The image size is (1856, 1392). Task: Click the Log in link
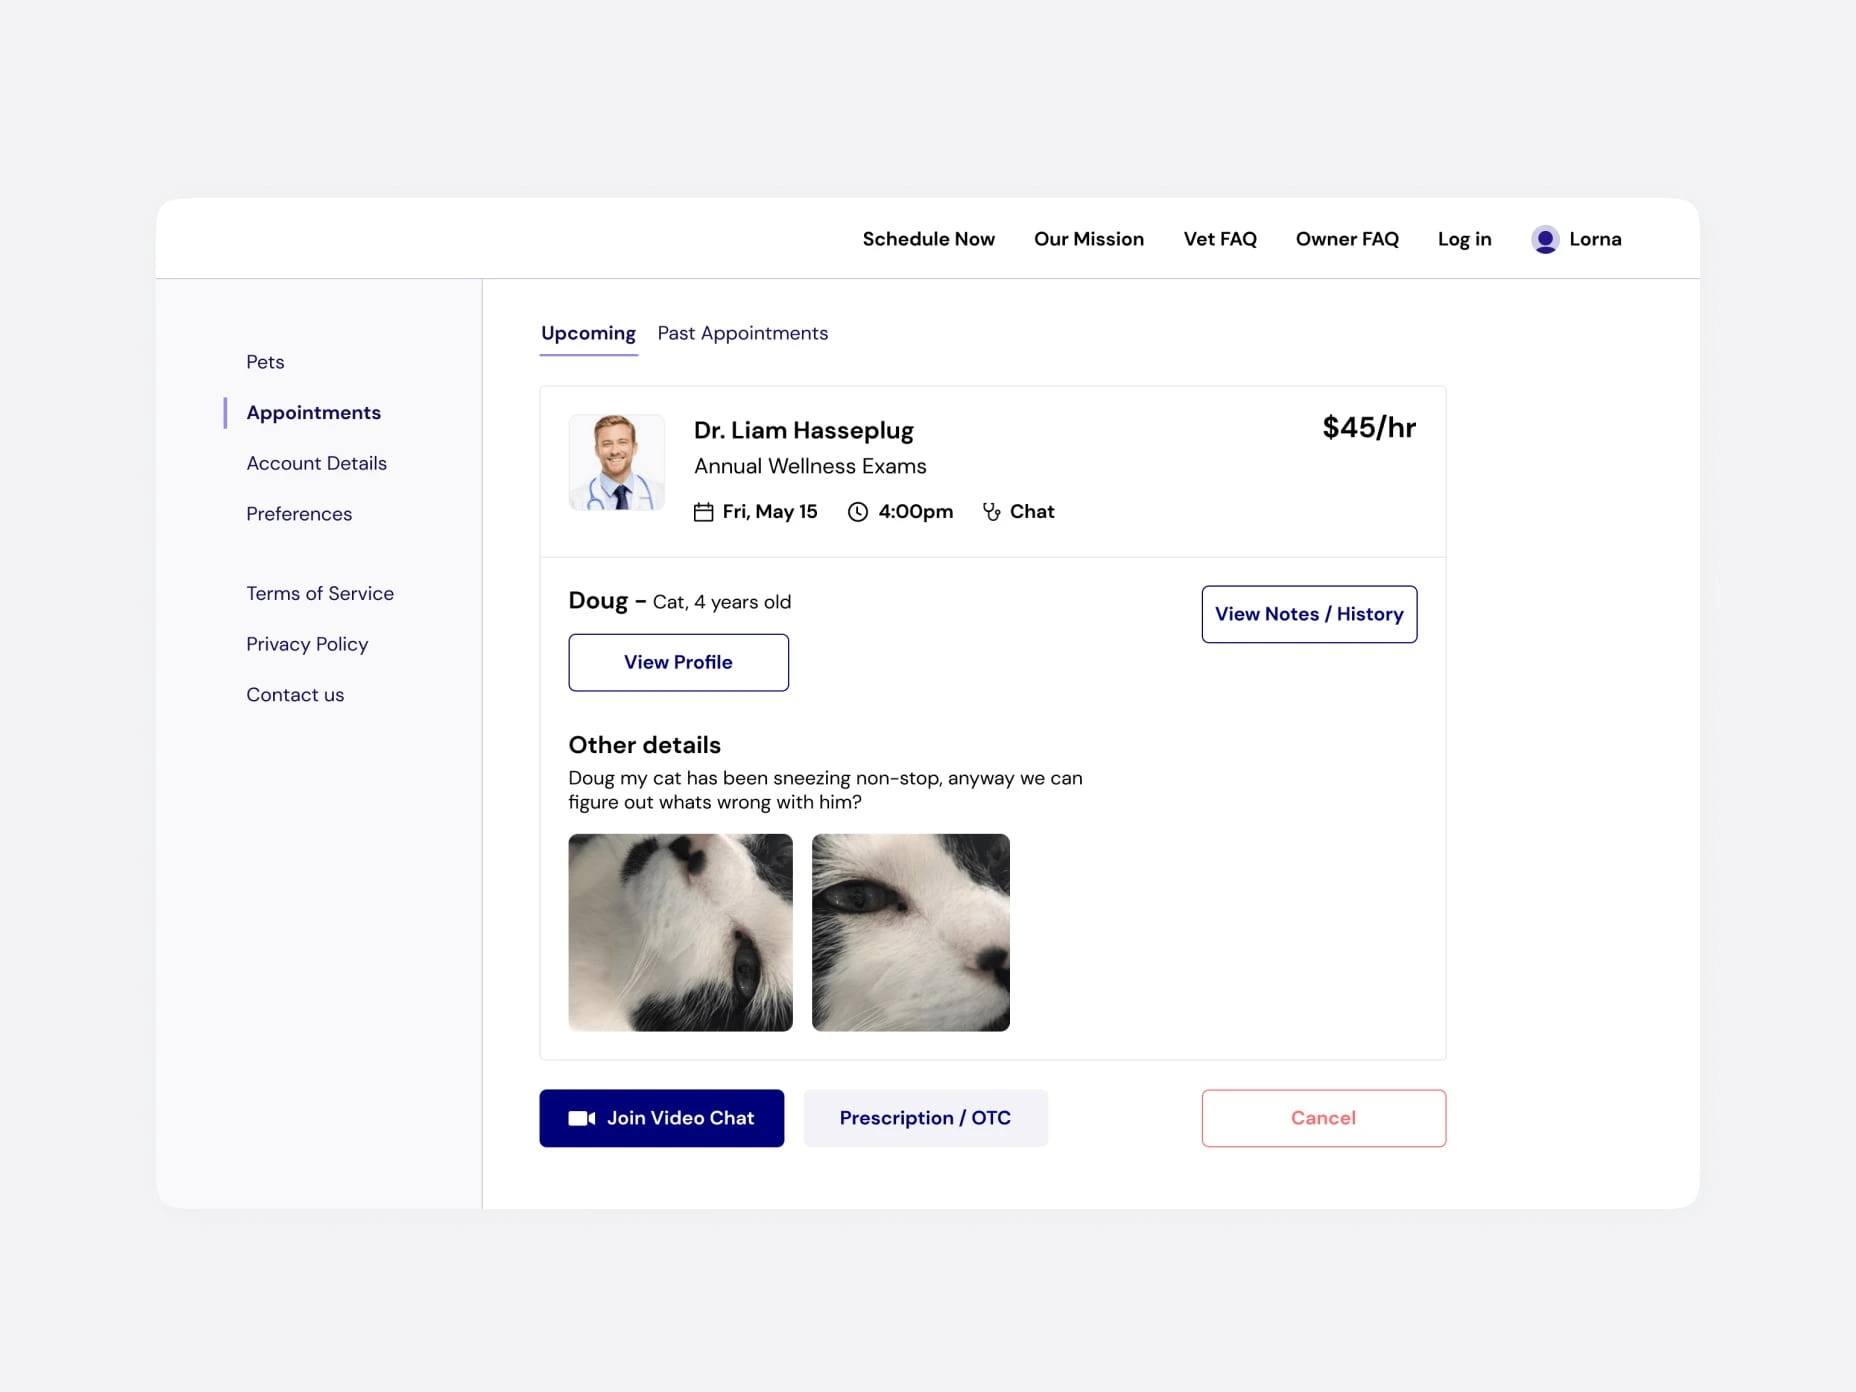1464,239
